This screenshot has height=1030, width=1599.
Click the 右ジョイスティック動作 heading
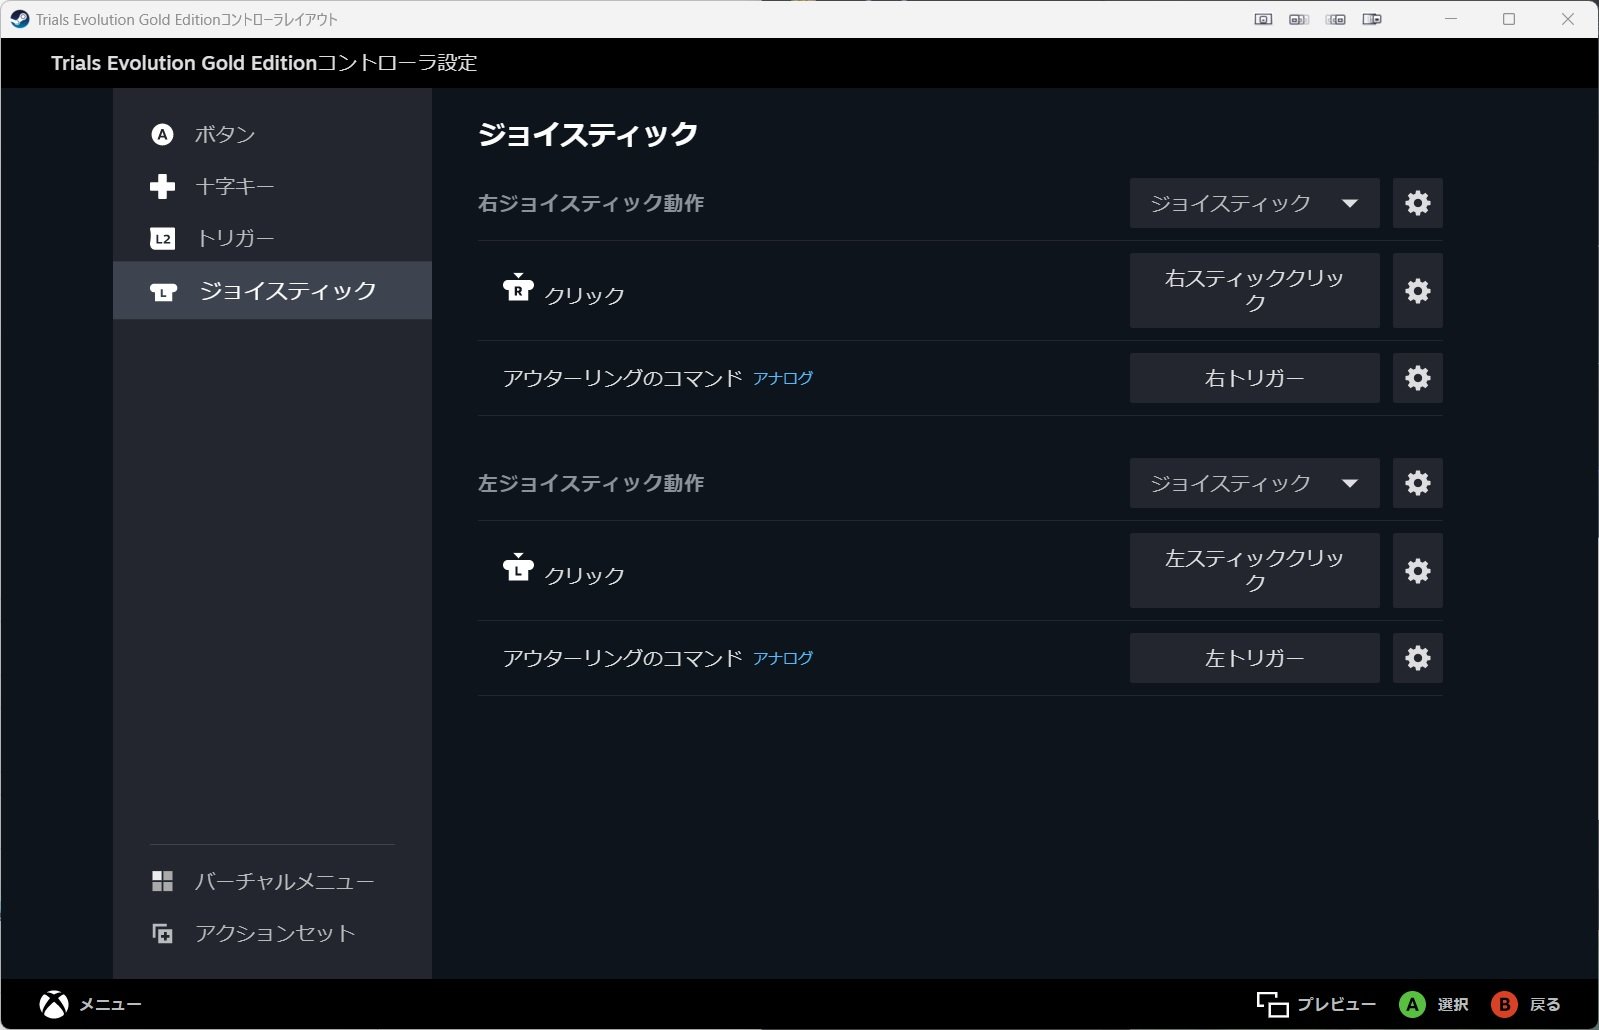point(591,203)
